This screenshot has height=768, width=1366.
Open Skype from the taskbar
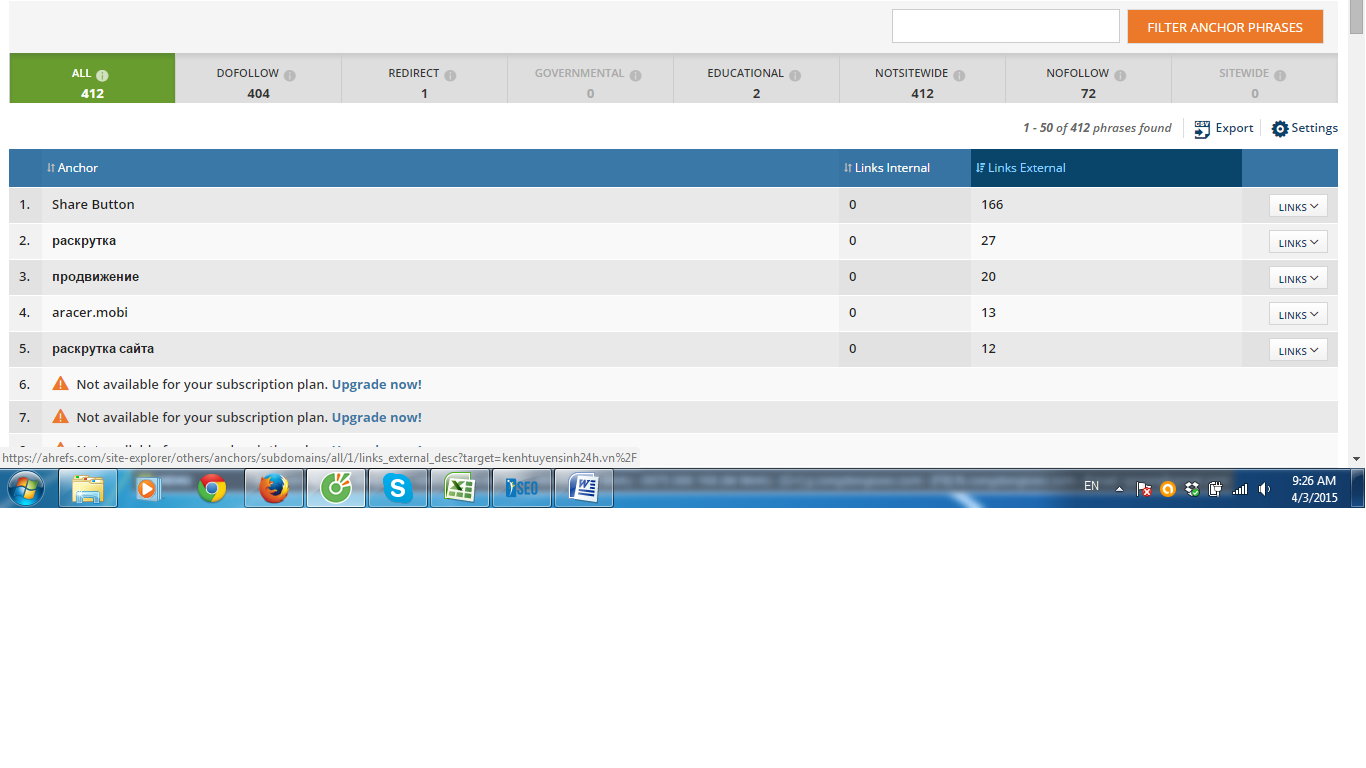click(398, 488)
